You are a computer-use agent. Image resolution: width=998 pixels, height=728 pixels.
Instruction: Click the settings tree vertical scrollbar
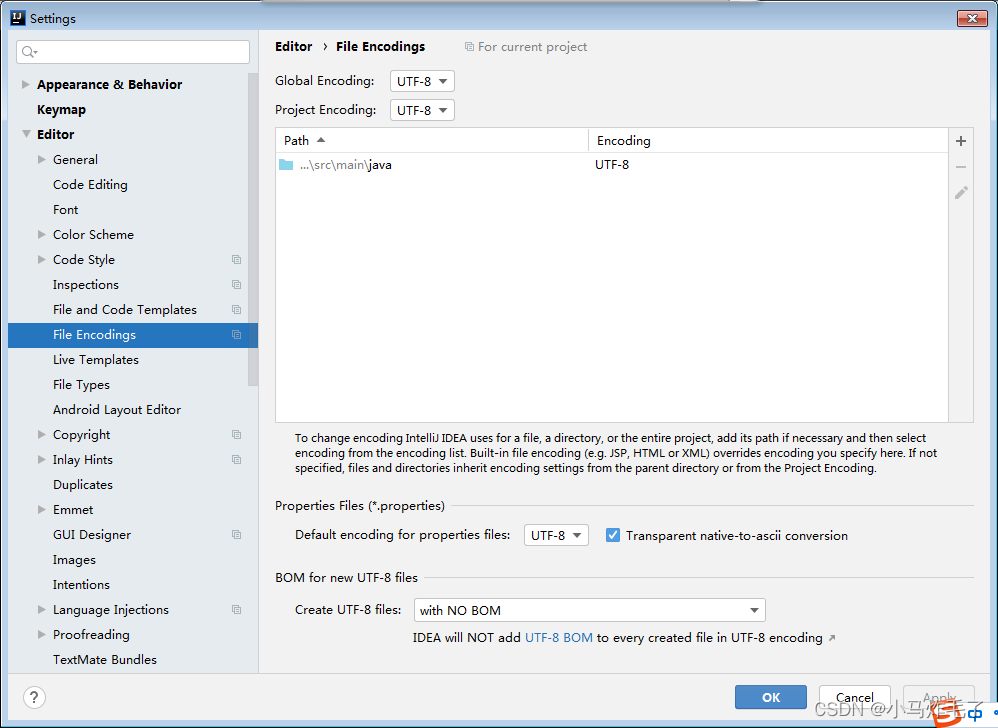253,229
